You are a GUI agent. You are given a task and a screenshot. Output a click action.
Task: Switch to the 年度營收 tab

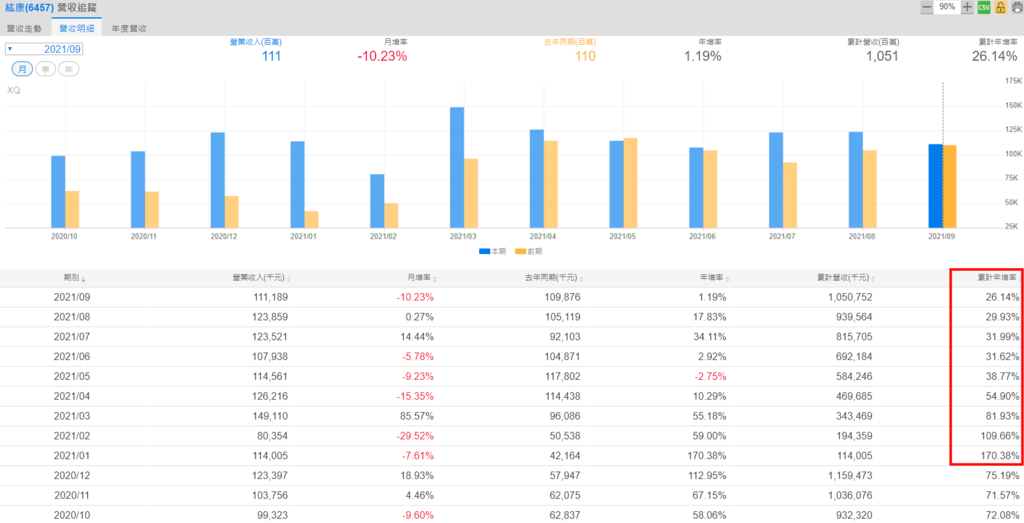[129, 29]
